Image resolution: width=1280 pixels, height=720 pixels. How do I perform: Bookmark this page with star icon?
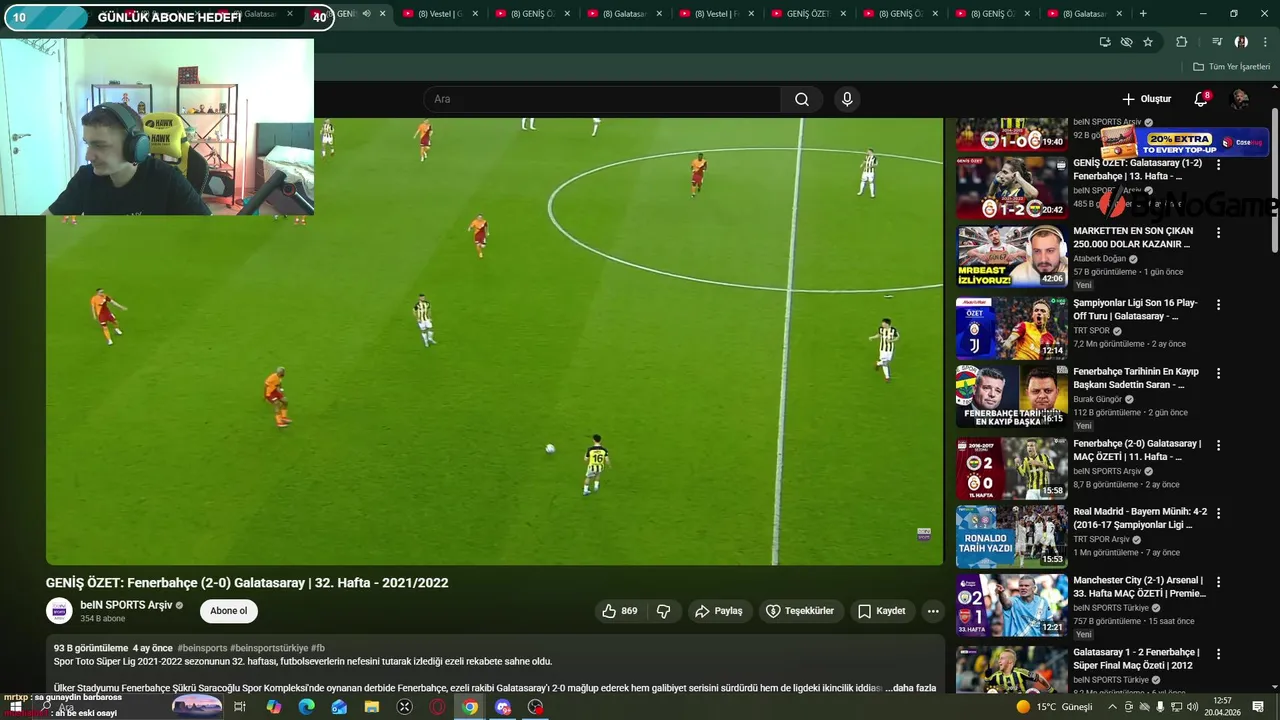coord(1148,42)
